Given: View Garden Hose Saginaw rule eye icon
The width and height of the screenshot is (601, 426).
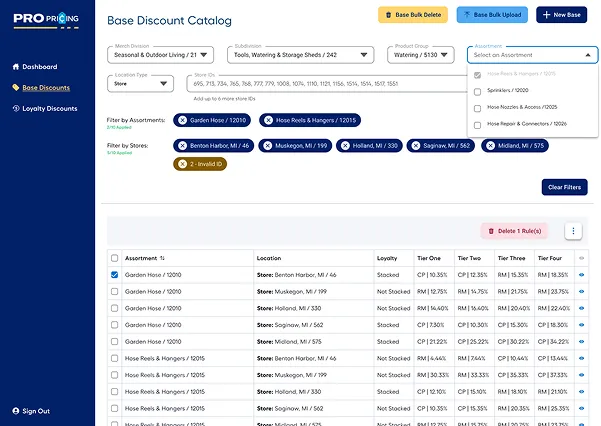Looking at the screenshot, I should pyautogui.click(x=581, y=325).
